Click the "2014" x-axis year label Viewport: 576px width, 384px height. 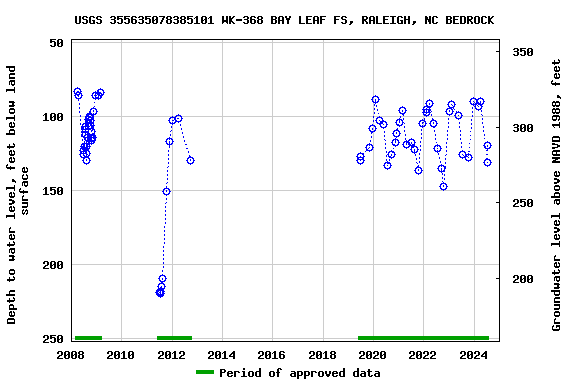222,355
